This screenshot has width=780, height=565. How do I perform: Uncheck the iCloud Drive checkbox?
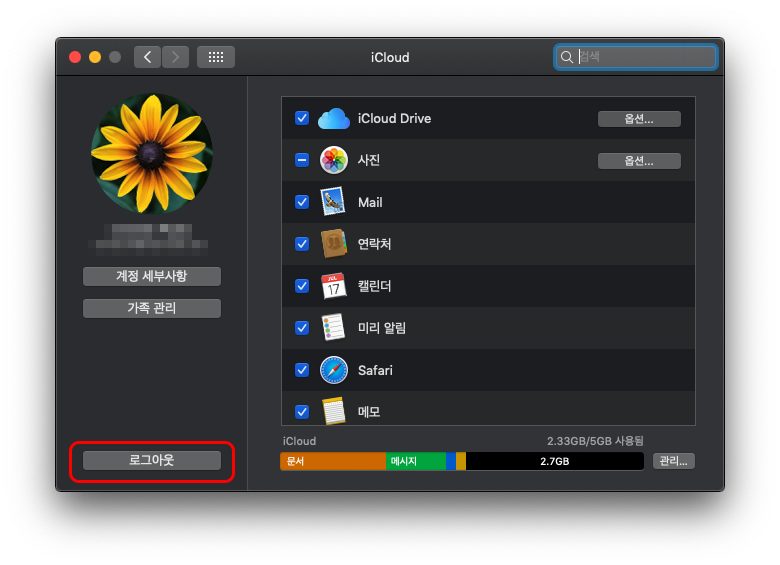(302, 118)
